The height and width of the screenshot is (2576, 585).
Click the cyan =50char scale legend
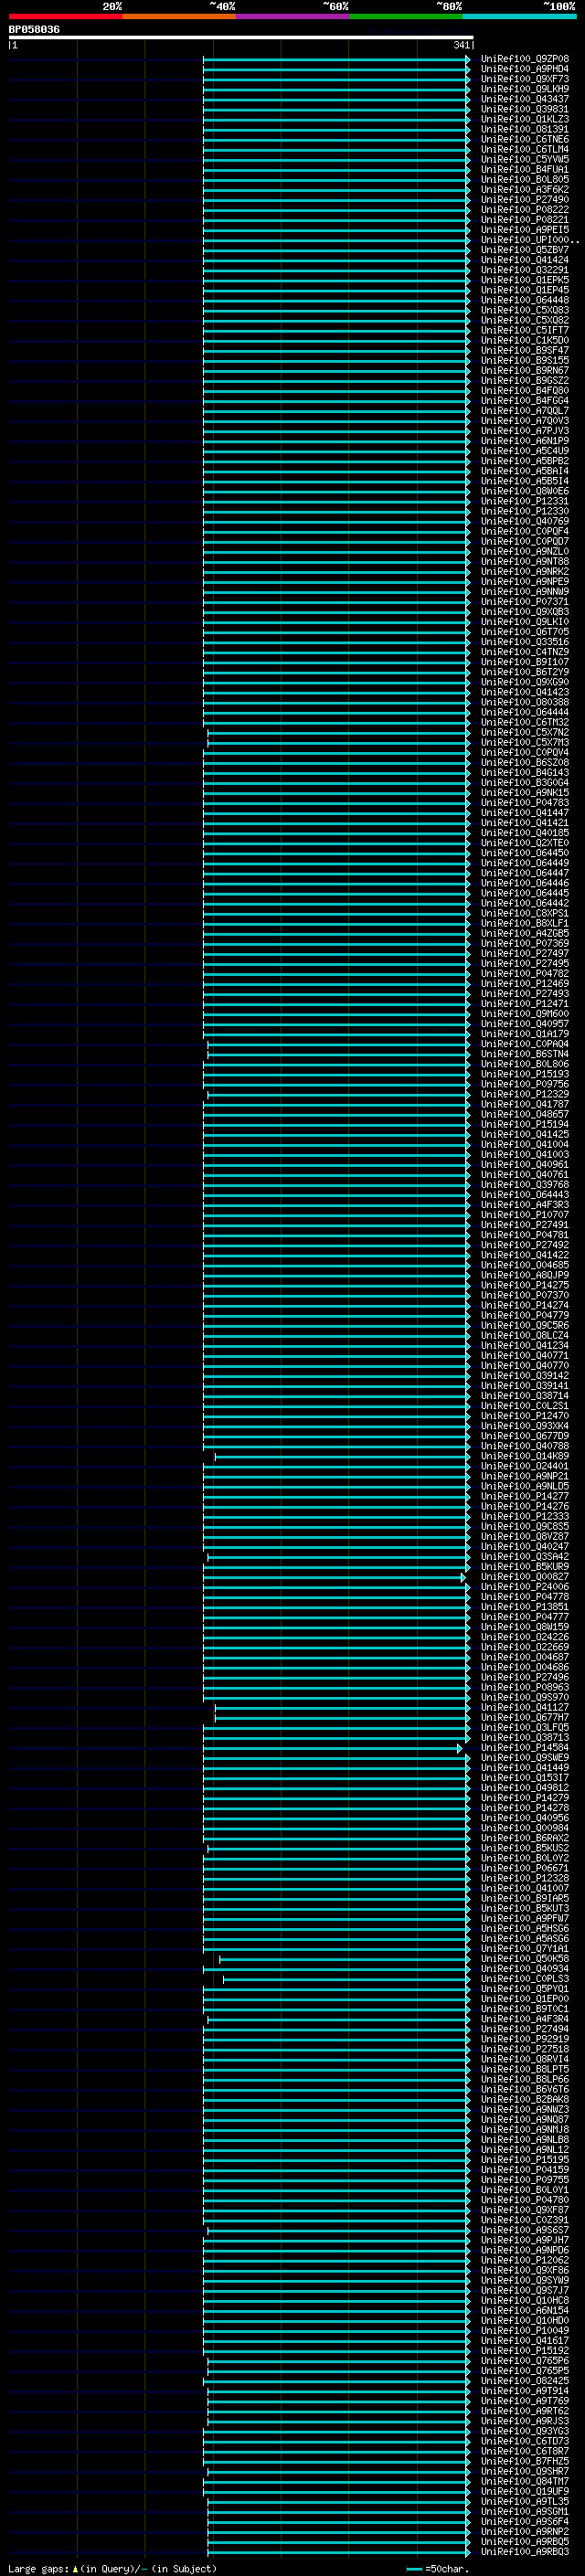click(437, 2569)
